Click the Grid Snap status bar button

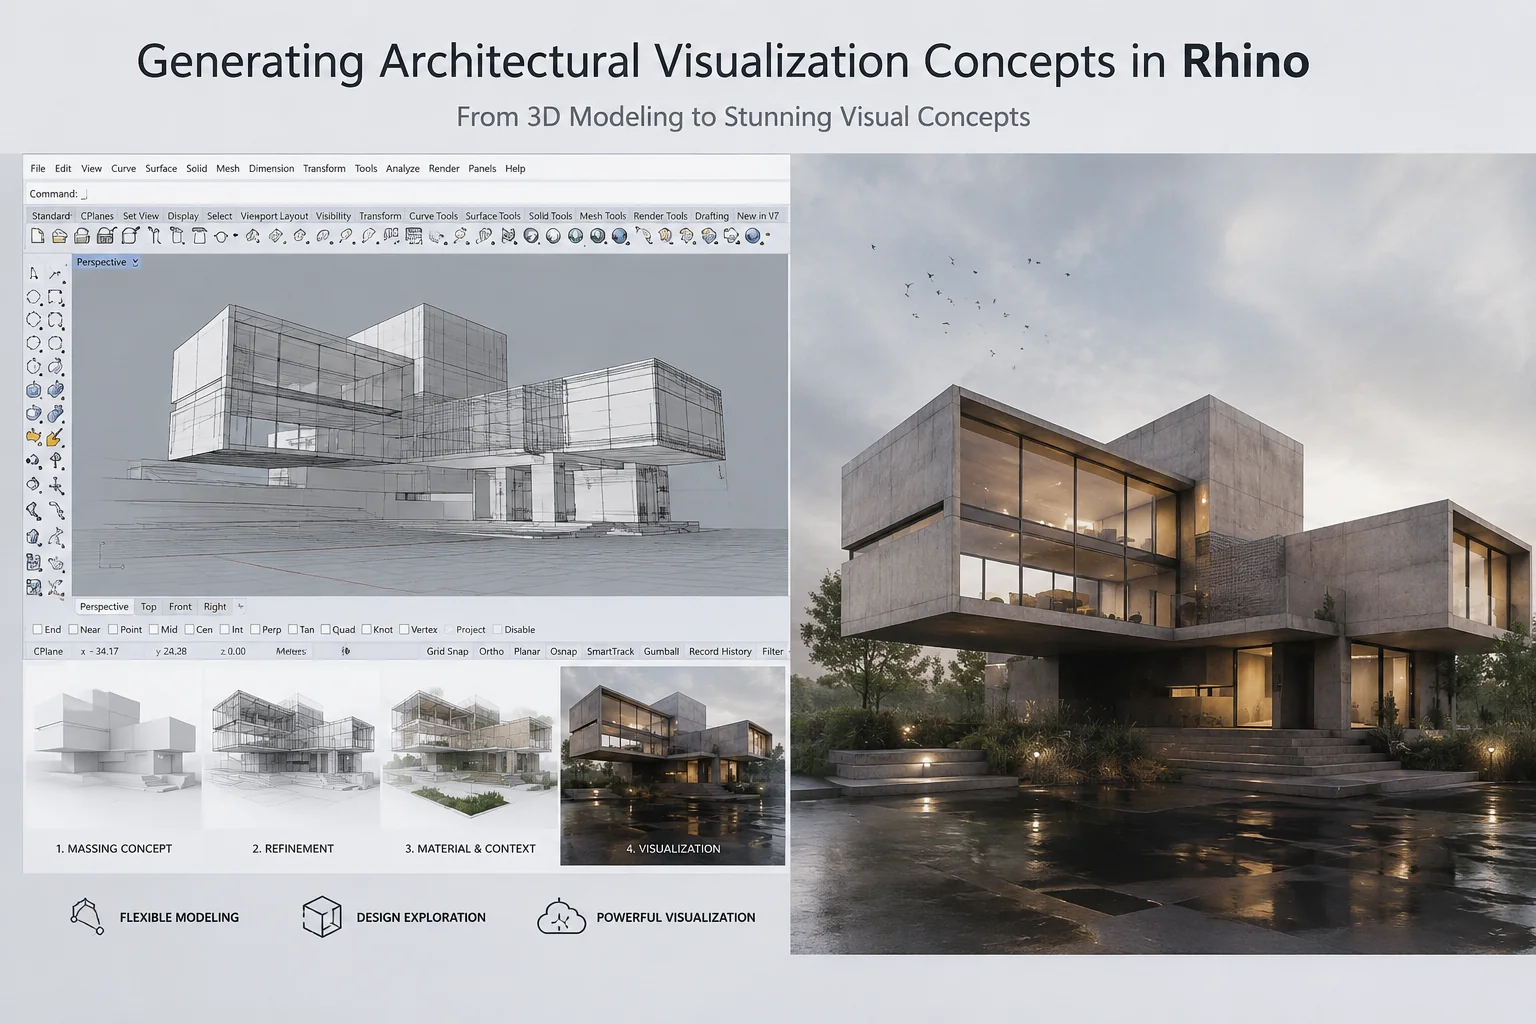(x=447, y=651)
